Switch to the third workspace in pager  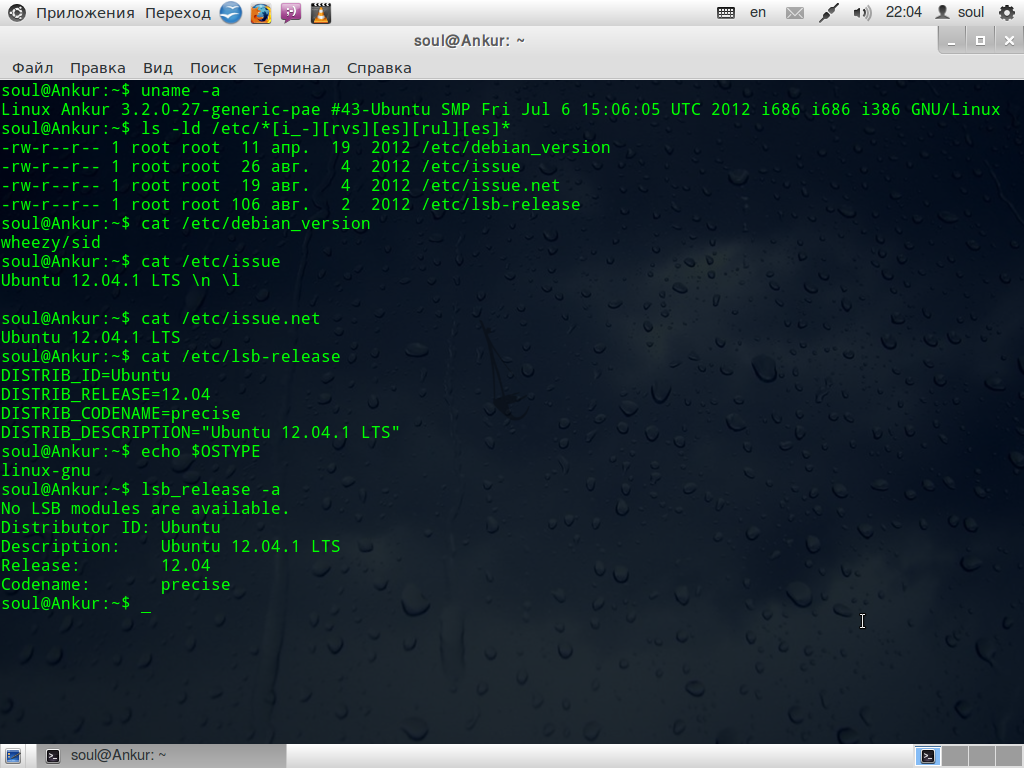[x=981, y=756]
